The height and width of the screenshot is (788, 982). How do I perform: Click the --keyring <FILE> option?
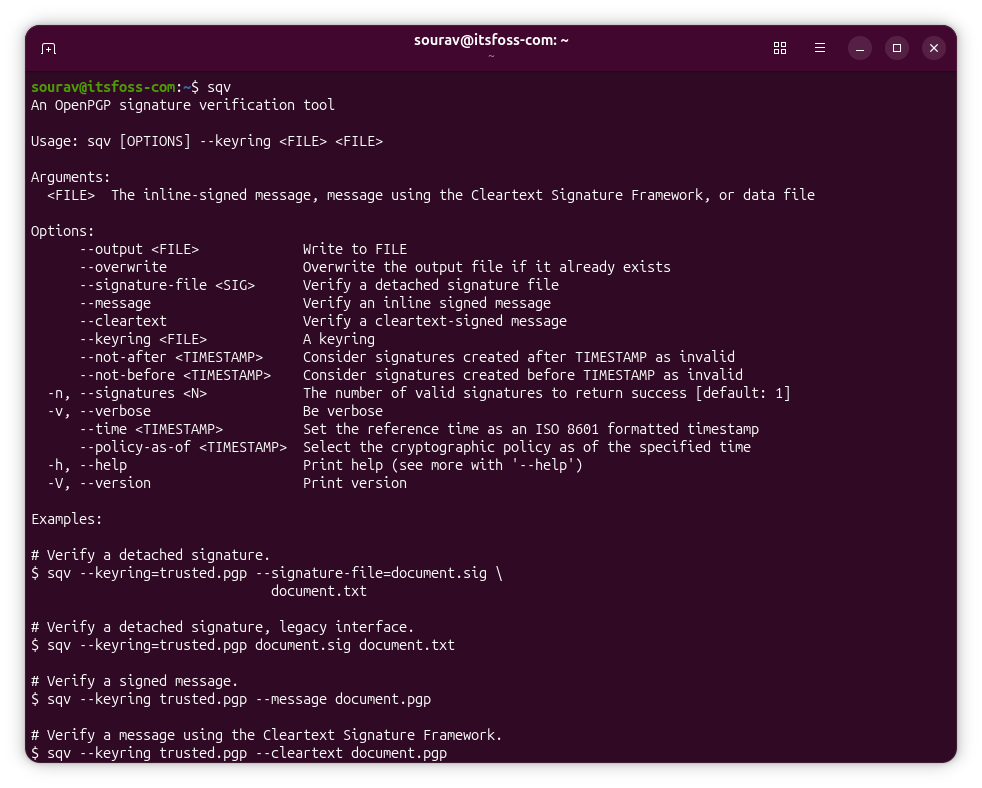(x=143, y=340)
